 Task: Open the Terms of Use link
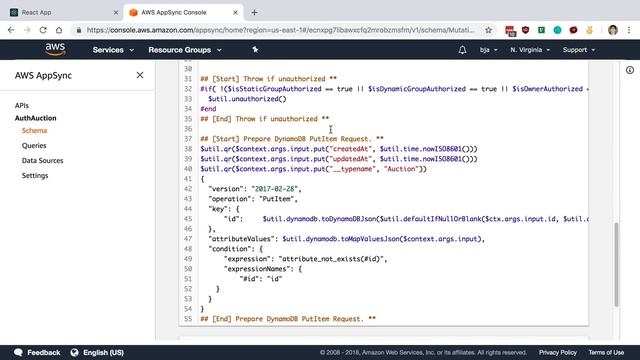(606, 353)
